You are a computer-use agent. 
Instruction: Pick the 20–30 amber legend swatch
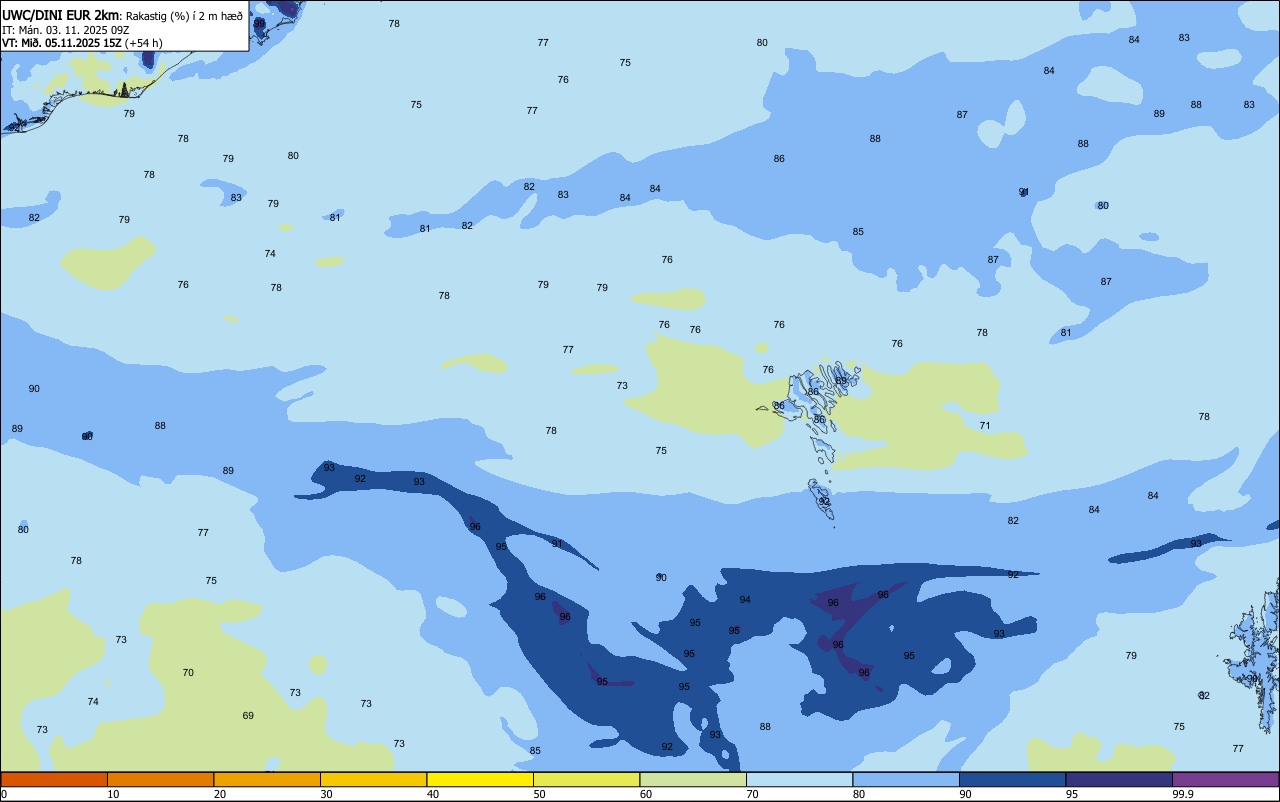pos(267,779)
